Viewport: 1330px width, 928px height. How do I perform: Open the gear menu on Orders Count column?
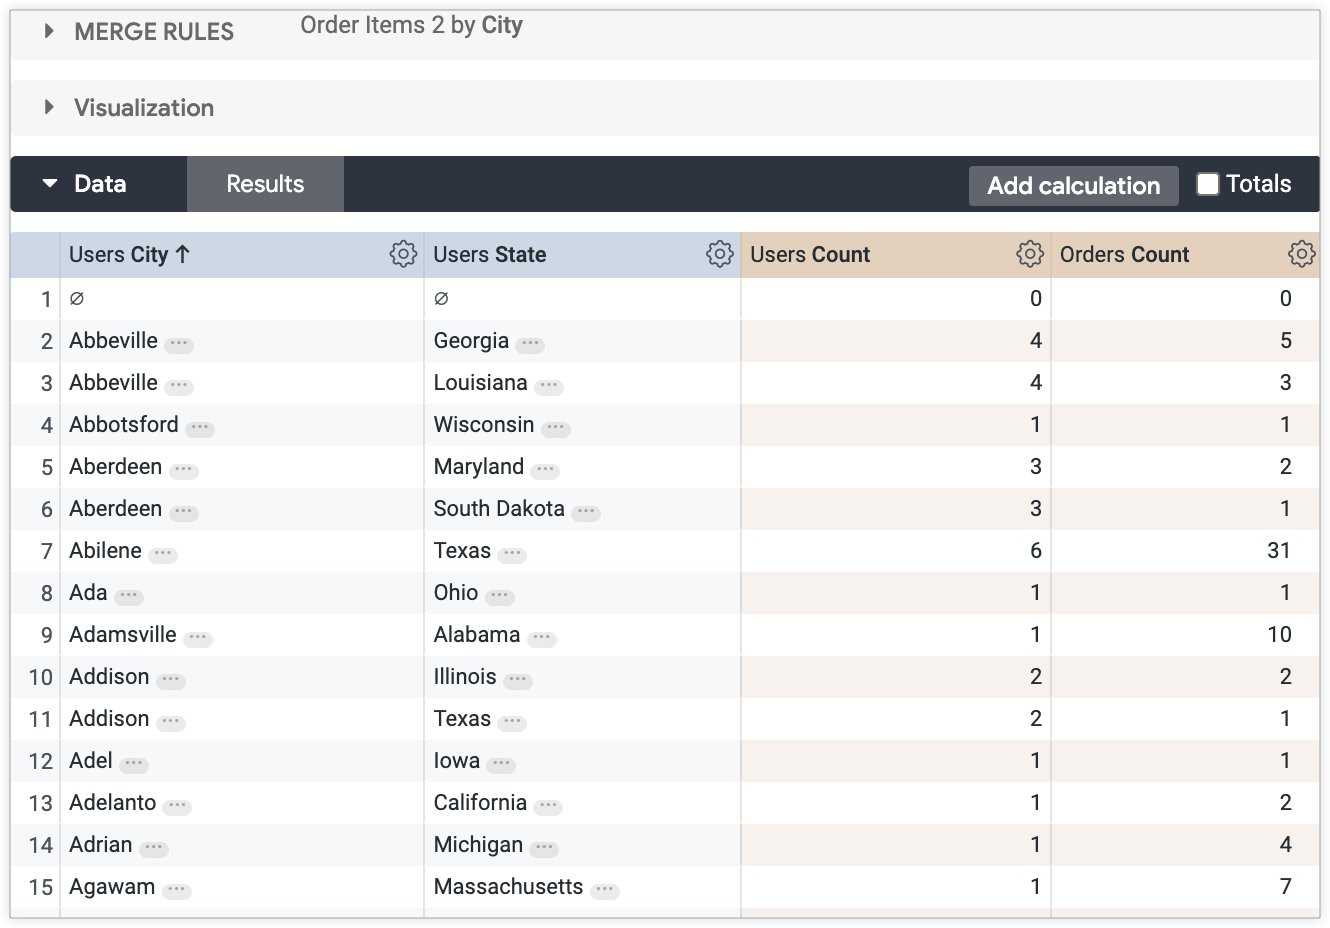pyautogui.click(x=1301, y=254)
